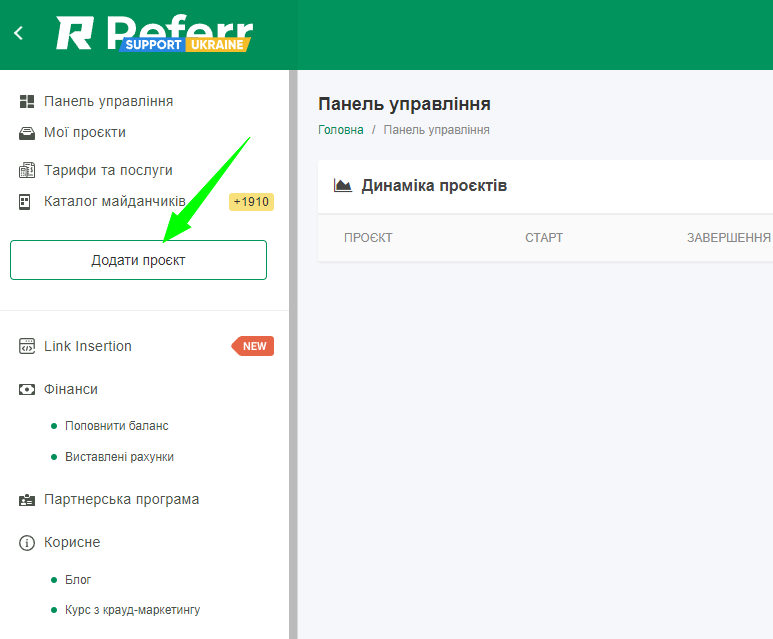Click the Корисне info icon
773x639 pixels.
pyautogui.click(x=27, y=543)
